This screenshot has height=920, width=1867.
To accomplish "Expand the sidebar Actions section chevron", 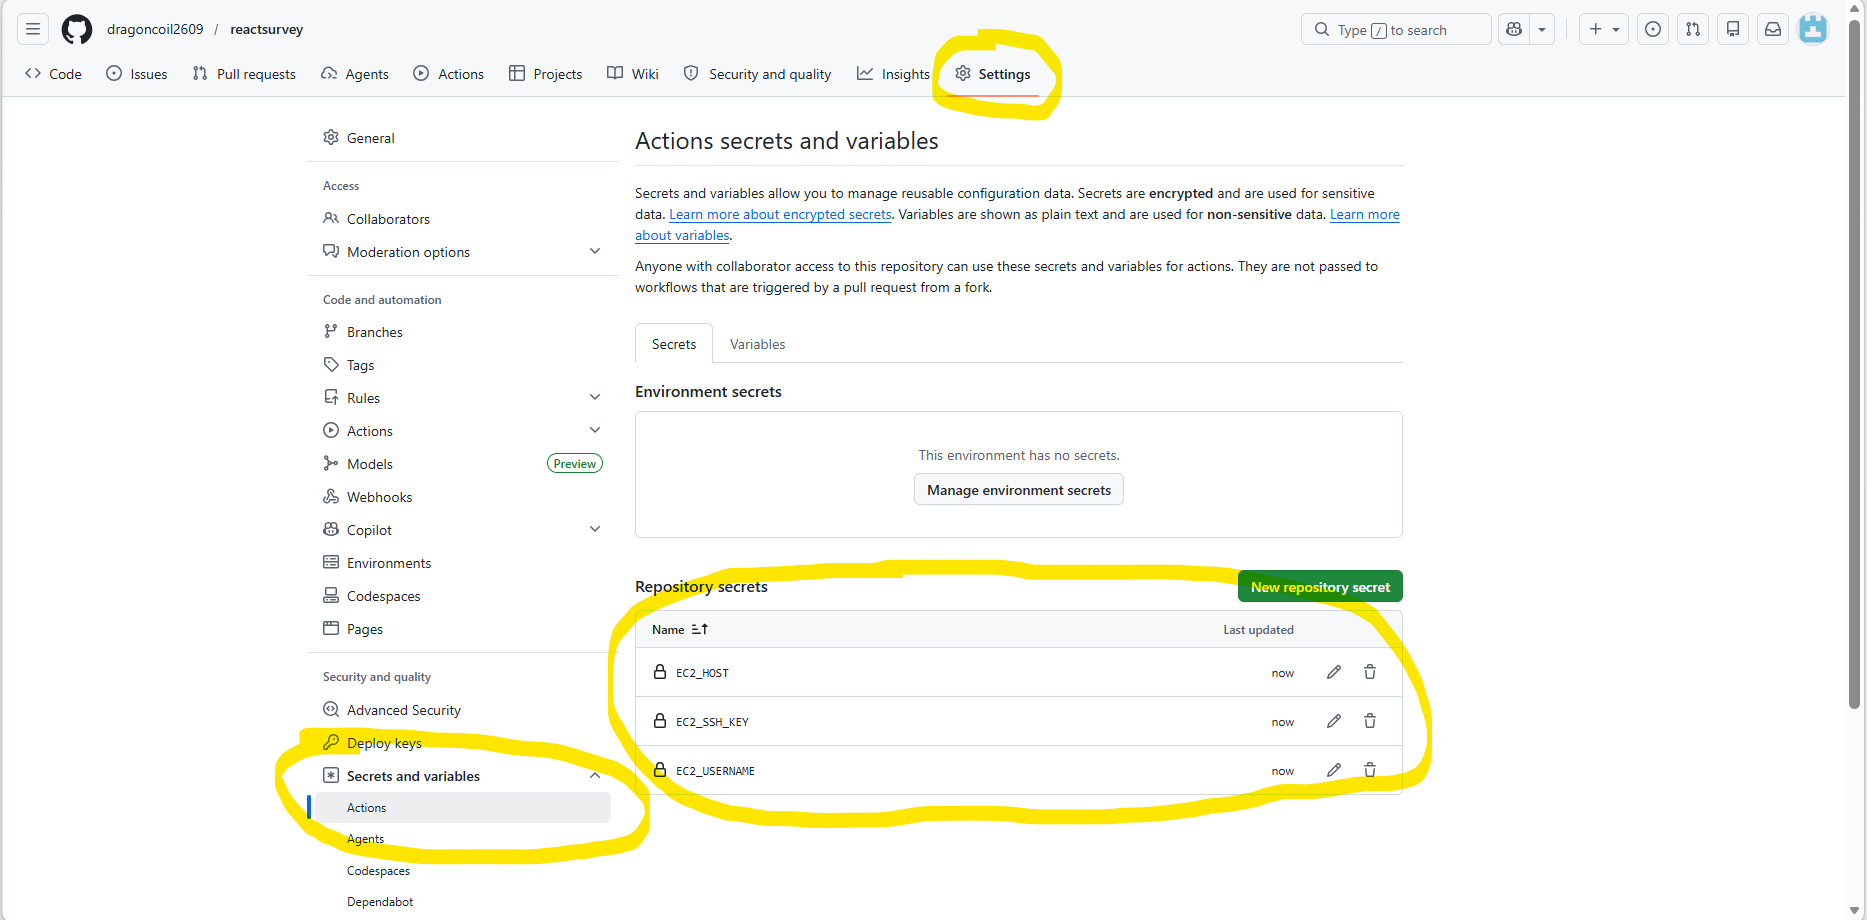I will [595, 431].
